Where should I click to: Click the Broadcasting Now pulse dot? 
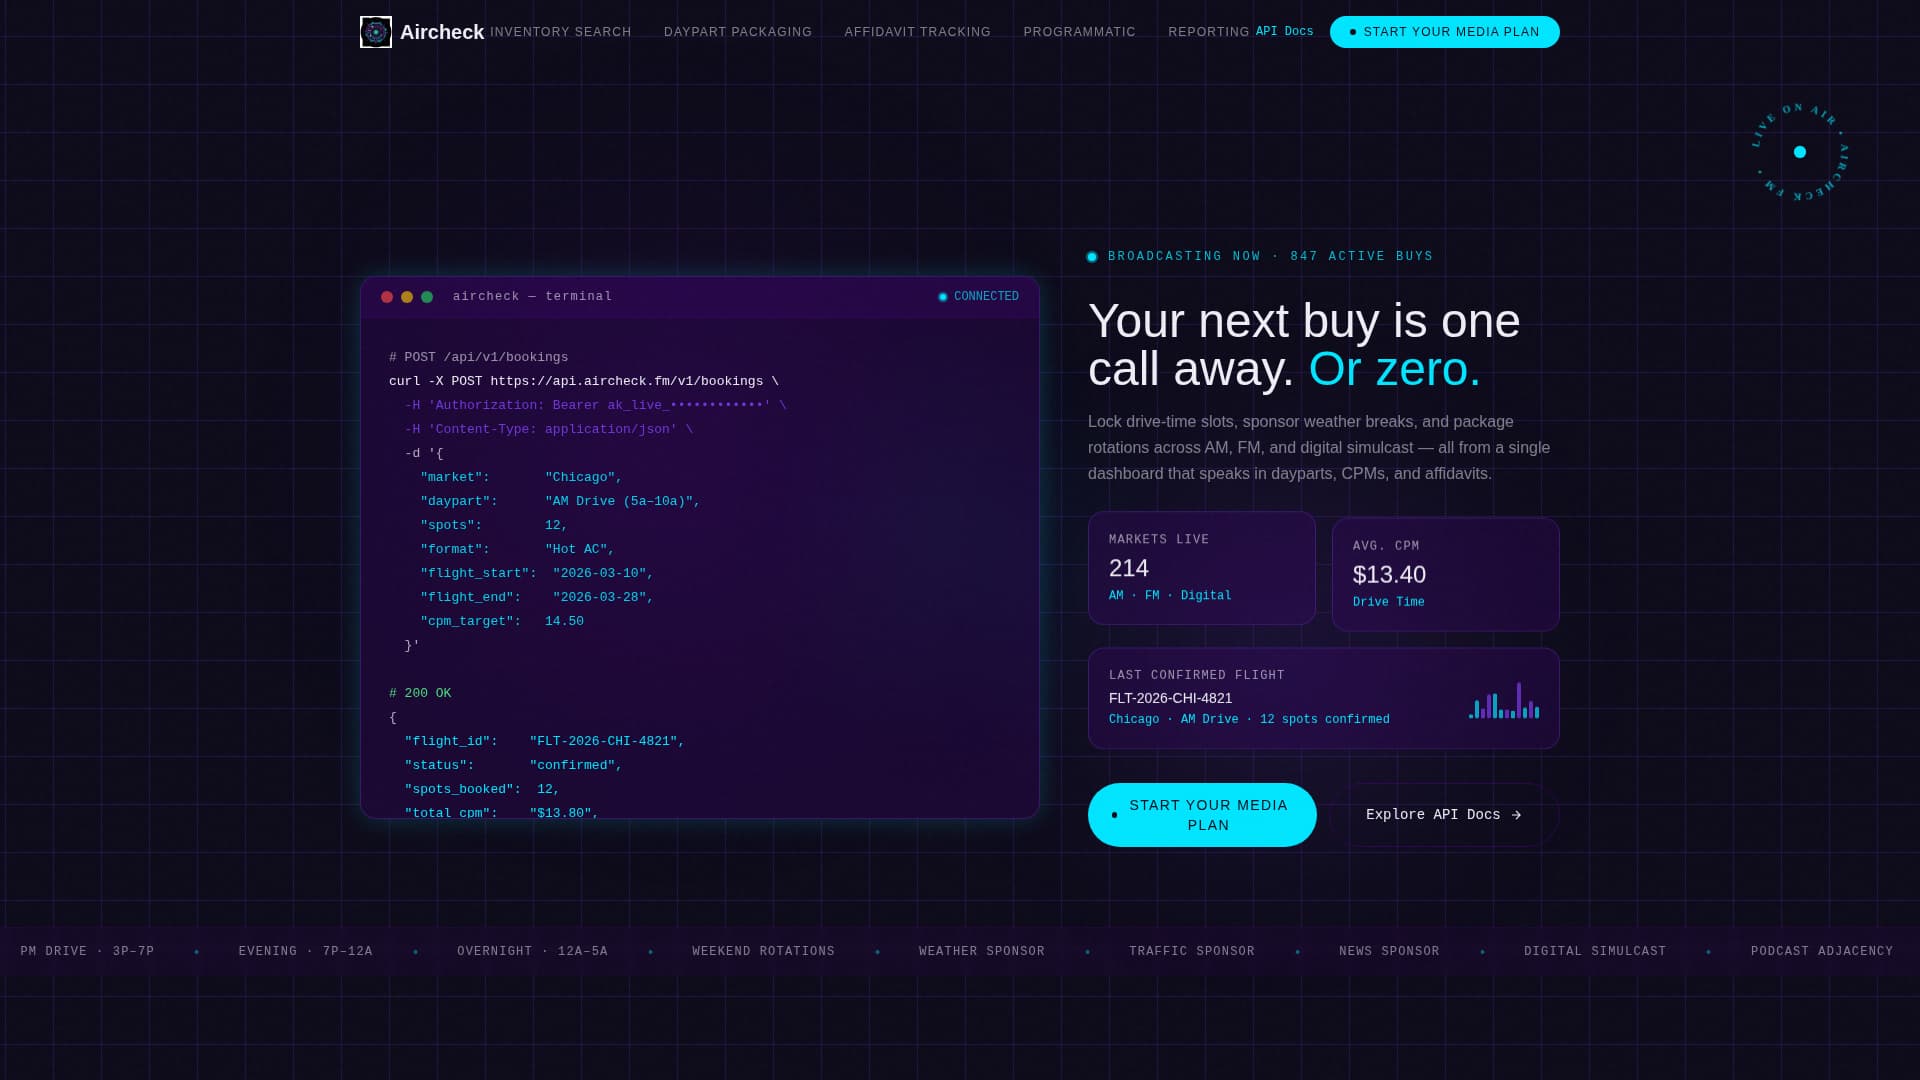tap(1092, 257)
